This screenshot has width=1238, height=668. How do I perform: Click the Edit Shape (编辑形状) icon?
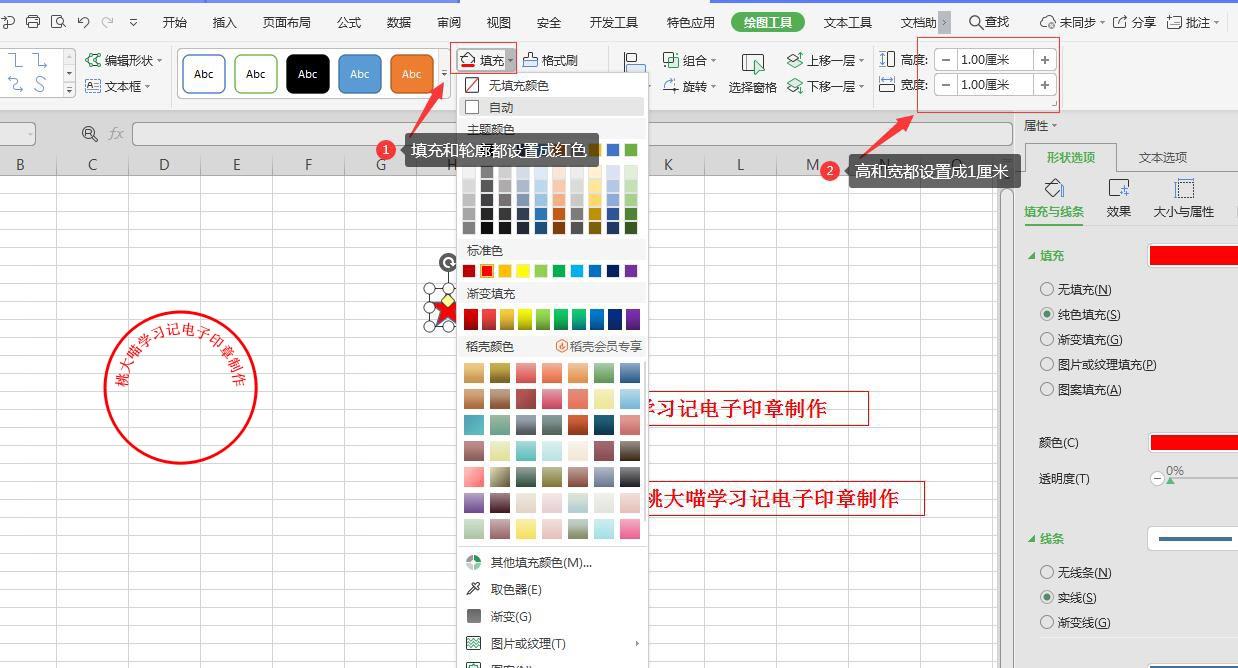93,60
